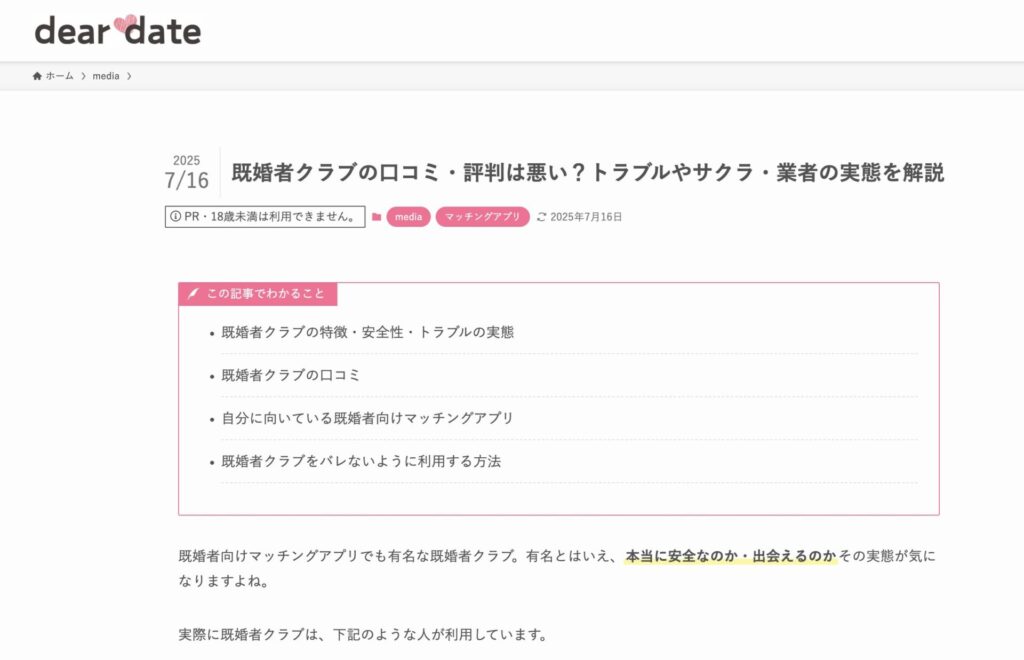The width and height of the screenshot is (1024, 660).
Task: Click the chevron after media breadcrumb
Action: [129, 76]
